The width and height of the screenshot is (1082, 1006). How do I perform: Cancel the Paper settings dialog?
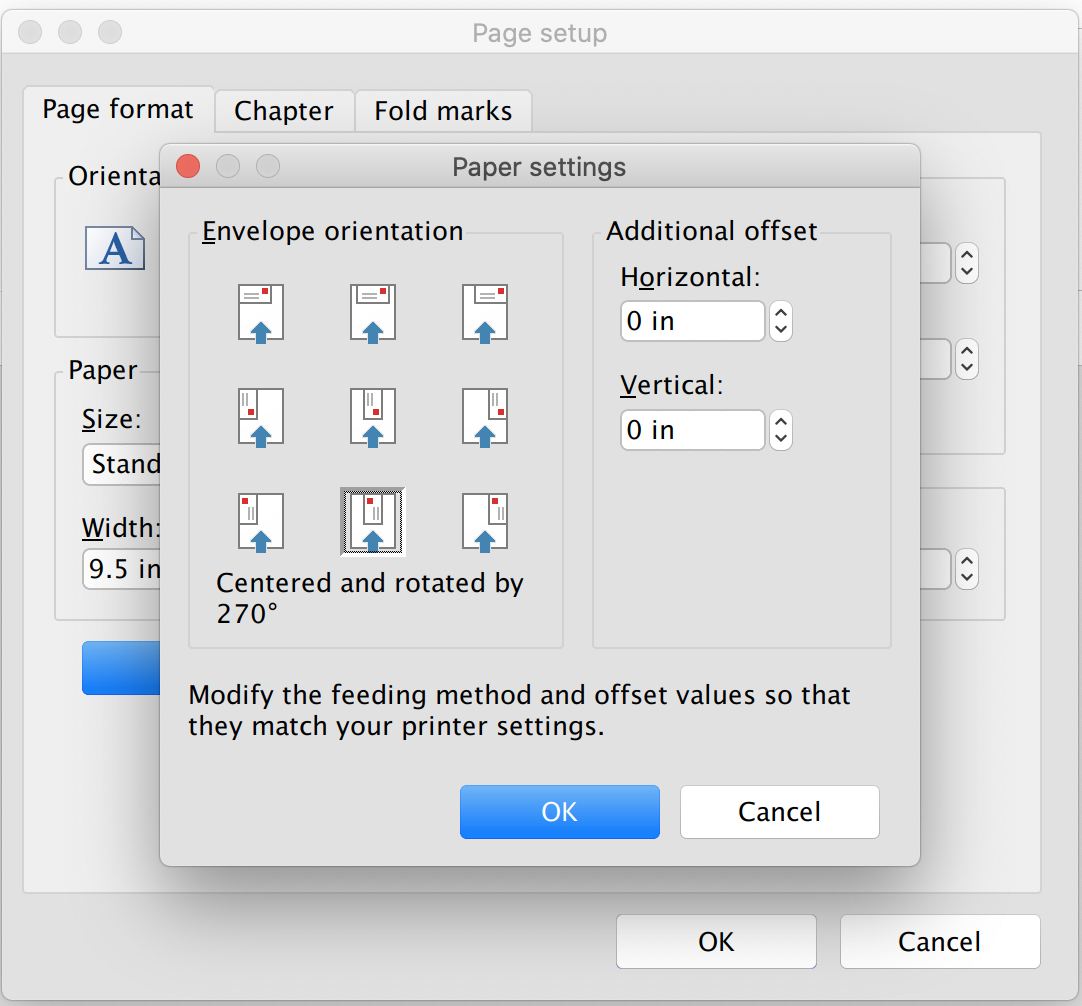779,811
